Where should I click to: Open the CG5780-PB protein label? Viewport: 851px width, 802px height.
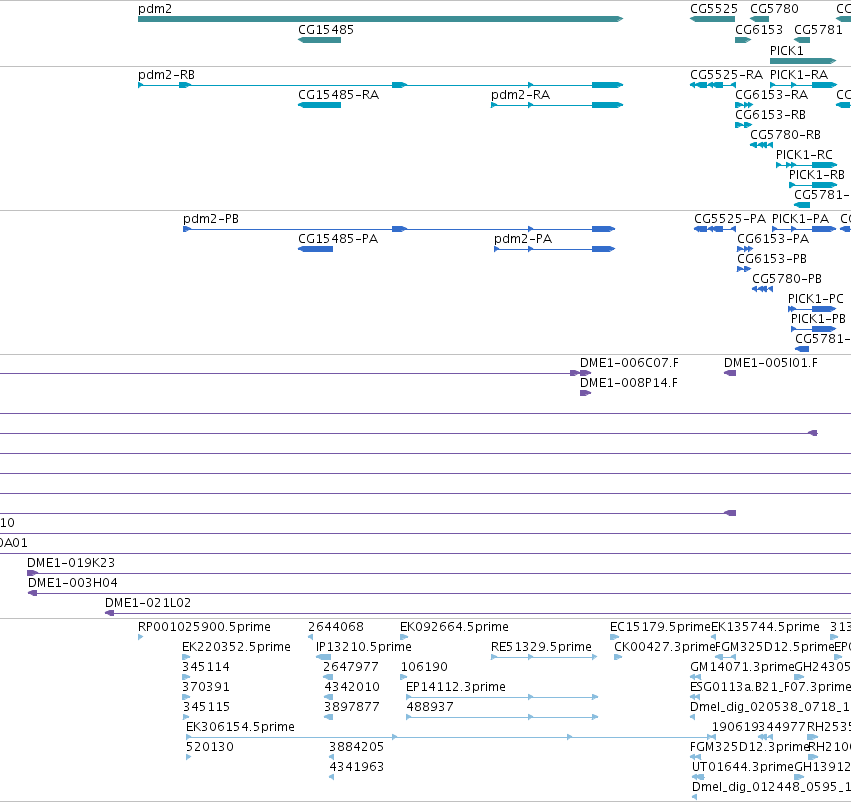[787, 279]
